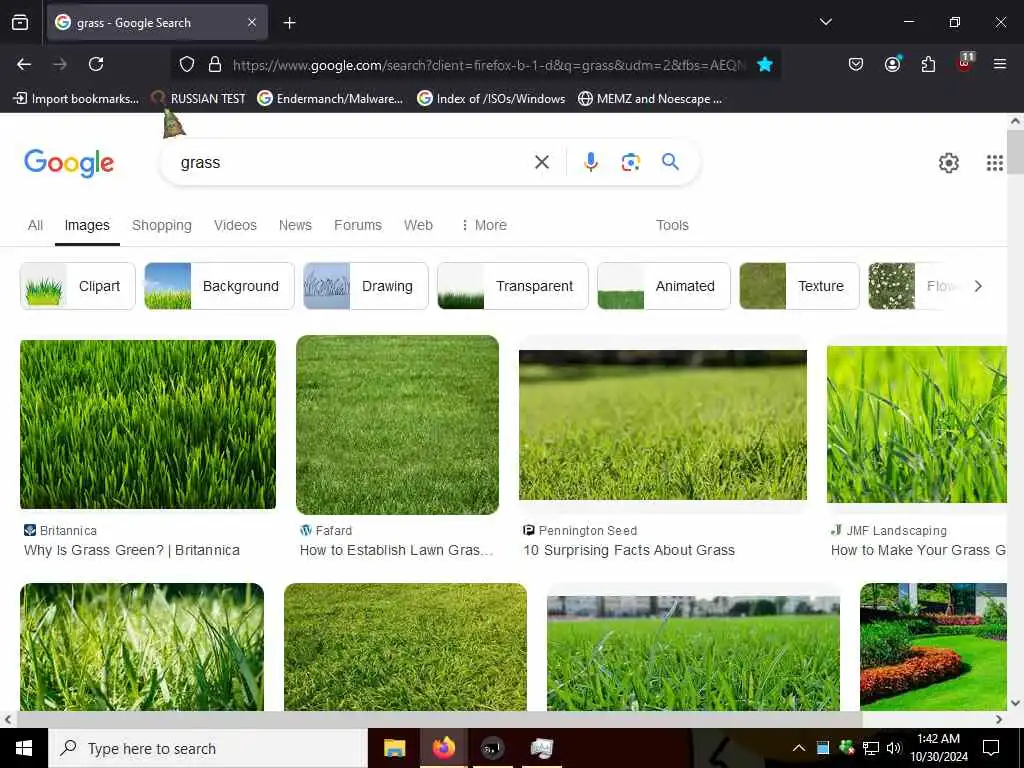Search by image with Google Lens icon
This screenshot has width=1024, height=768.
[630, 162]
